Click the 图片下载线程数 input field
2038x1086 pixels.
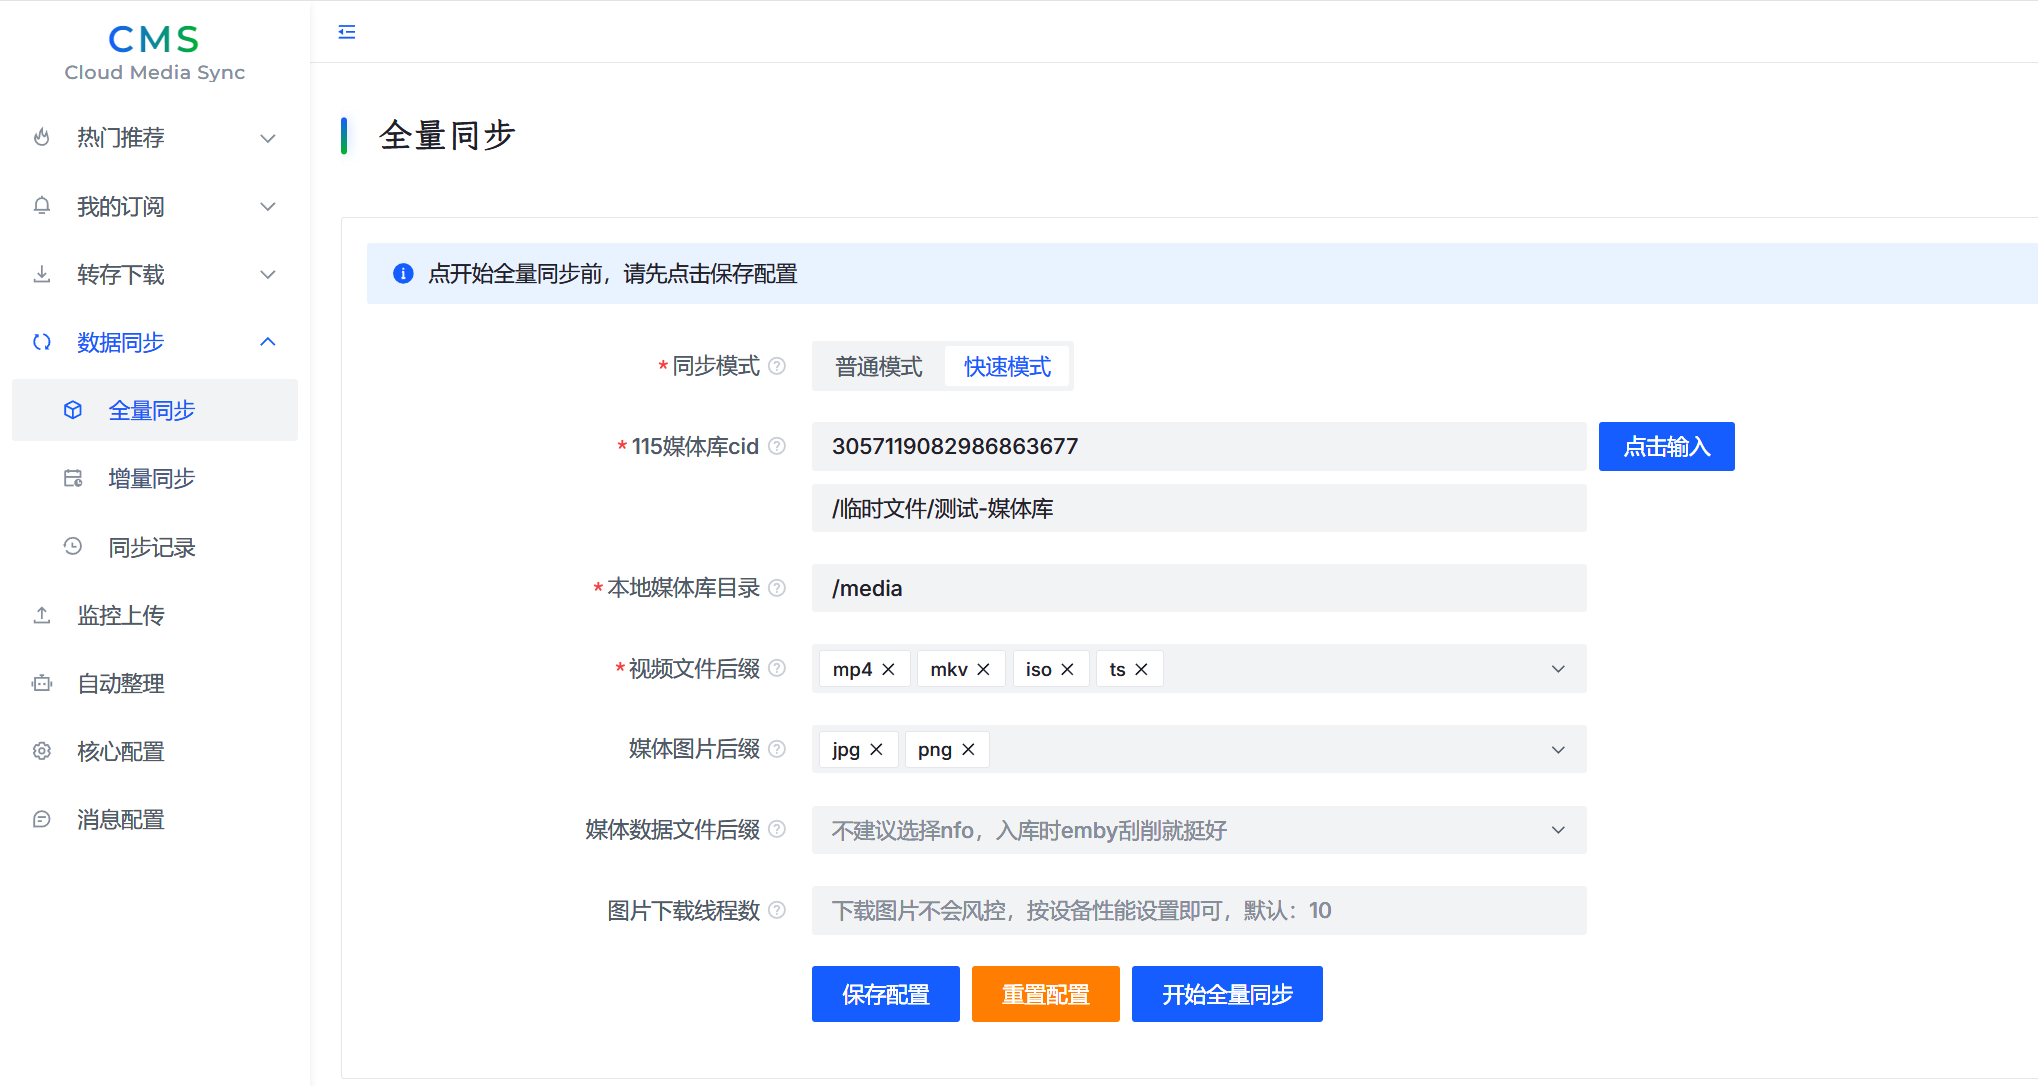1100,910
